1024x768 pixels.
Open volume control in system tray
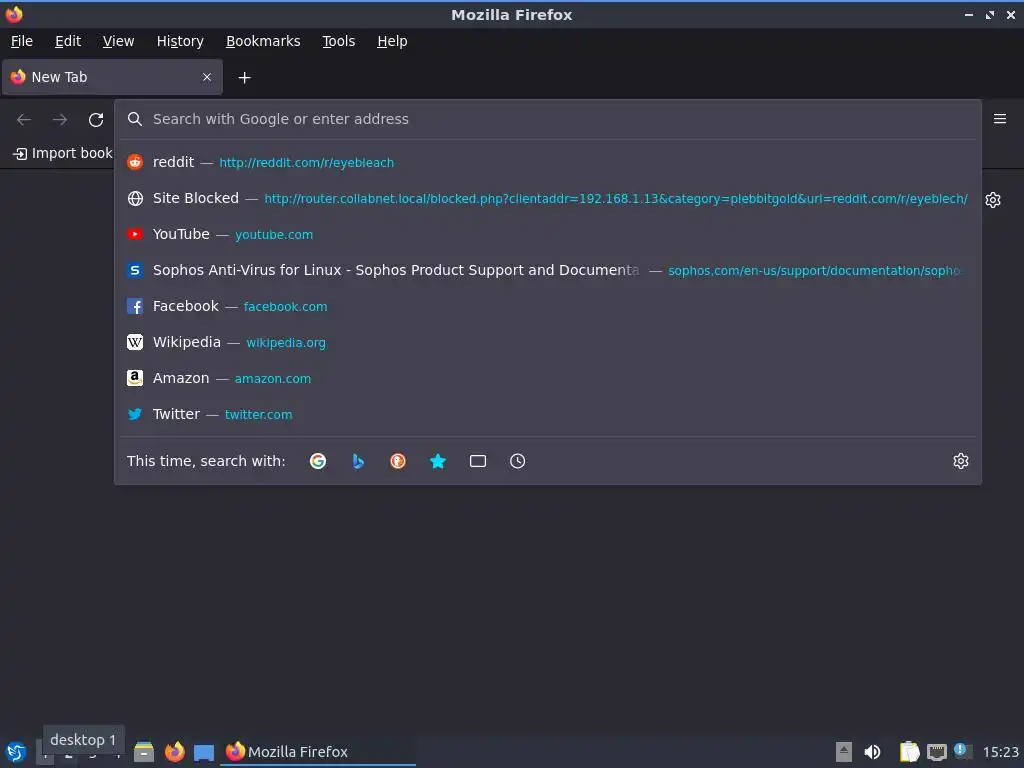tap(872, 752)
